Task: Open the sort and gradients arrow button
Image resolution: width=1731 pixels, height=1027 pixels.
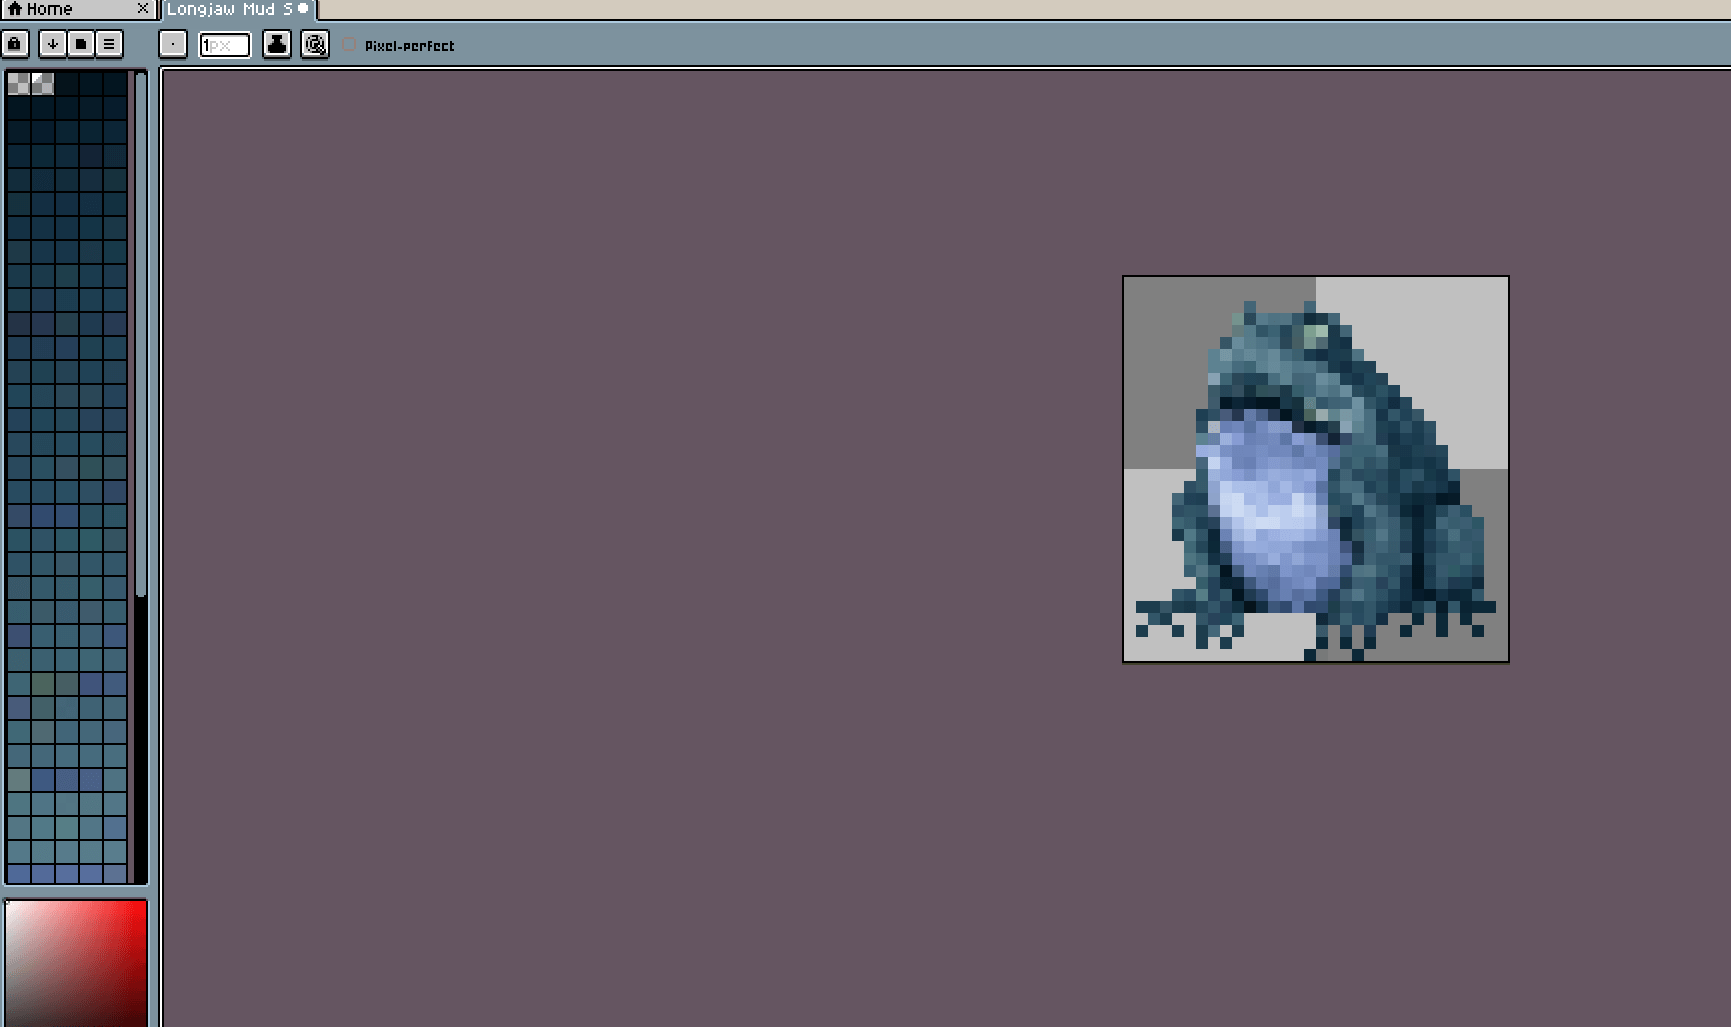Action: tap(52, 44)
